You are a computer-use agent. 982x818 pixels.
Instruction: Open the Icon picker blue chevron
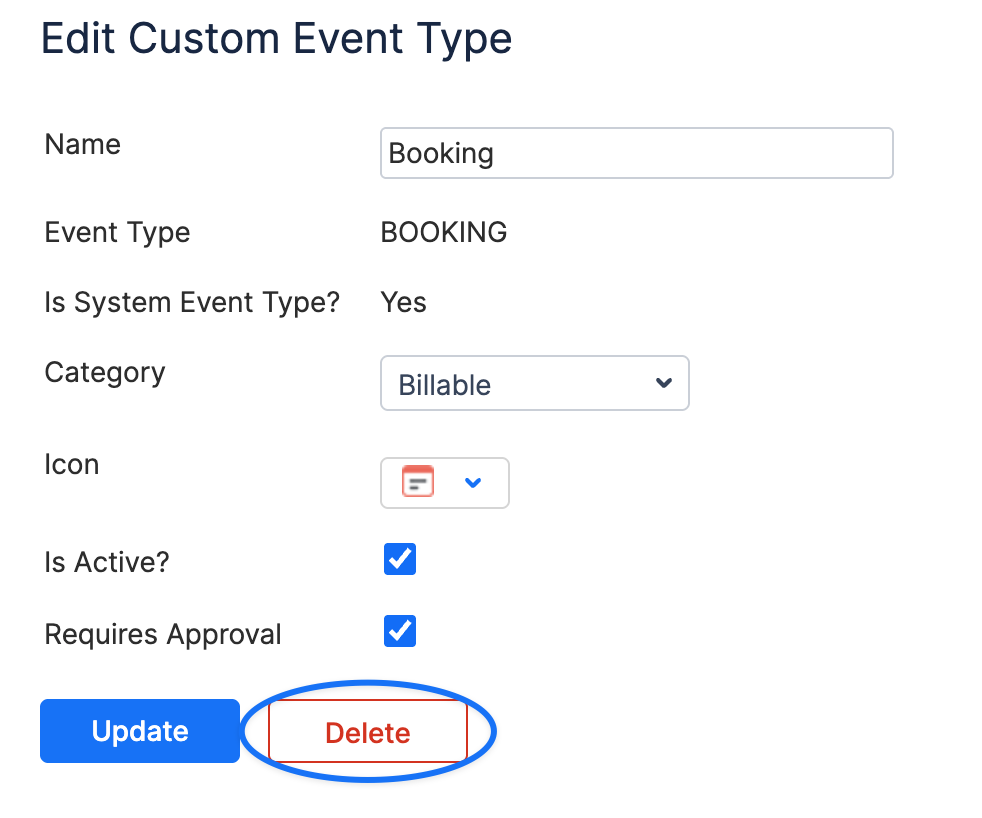[x=473, y=482]
